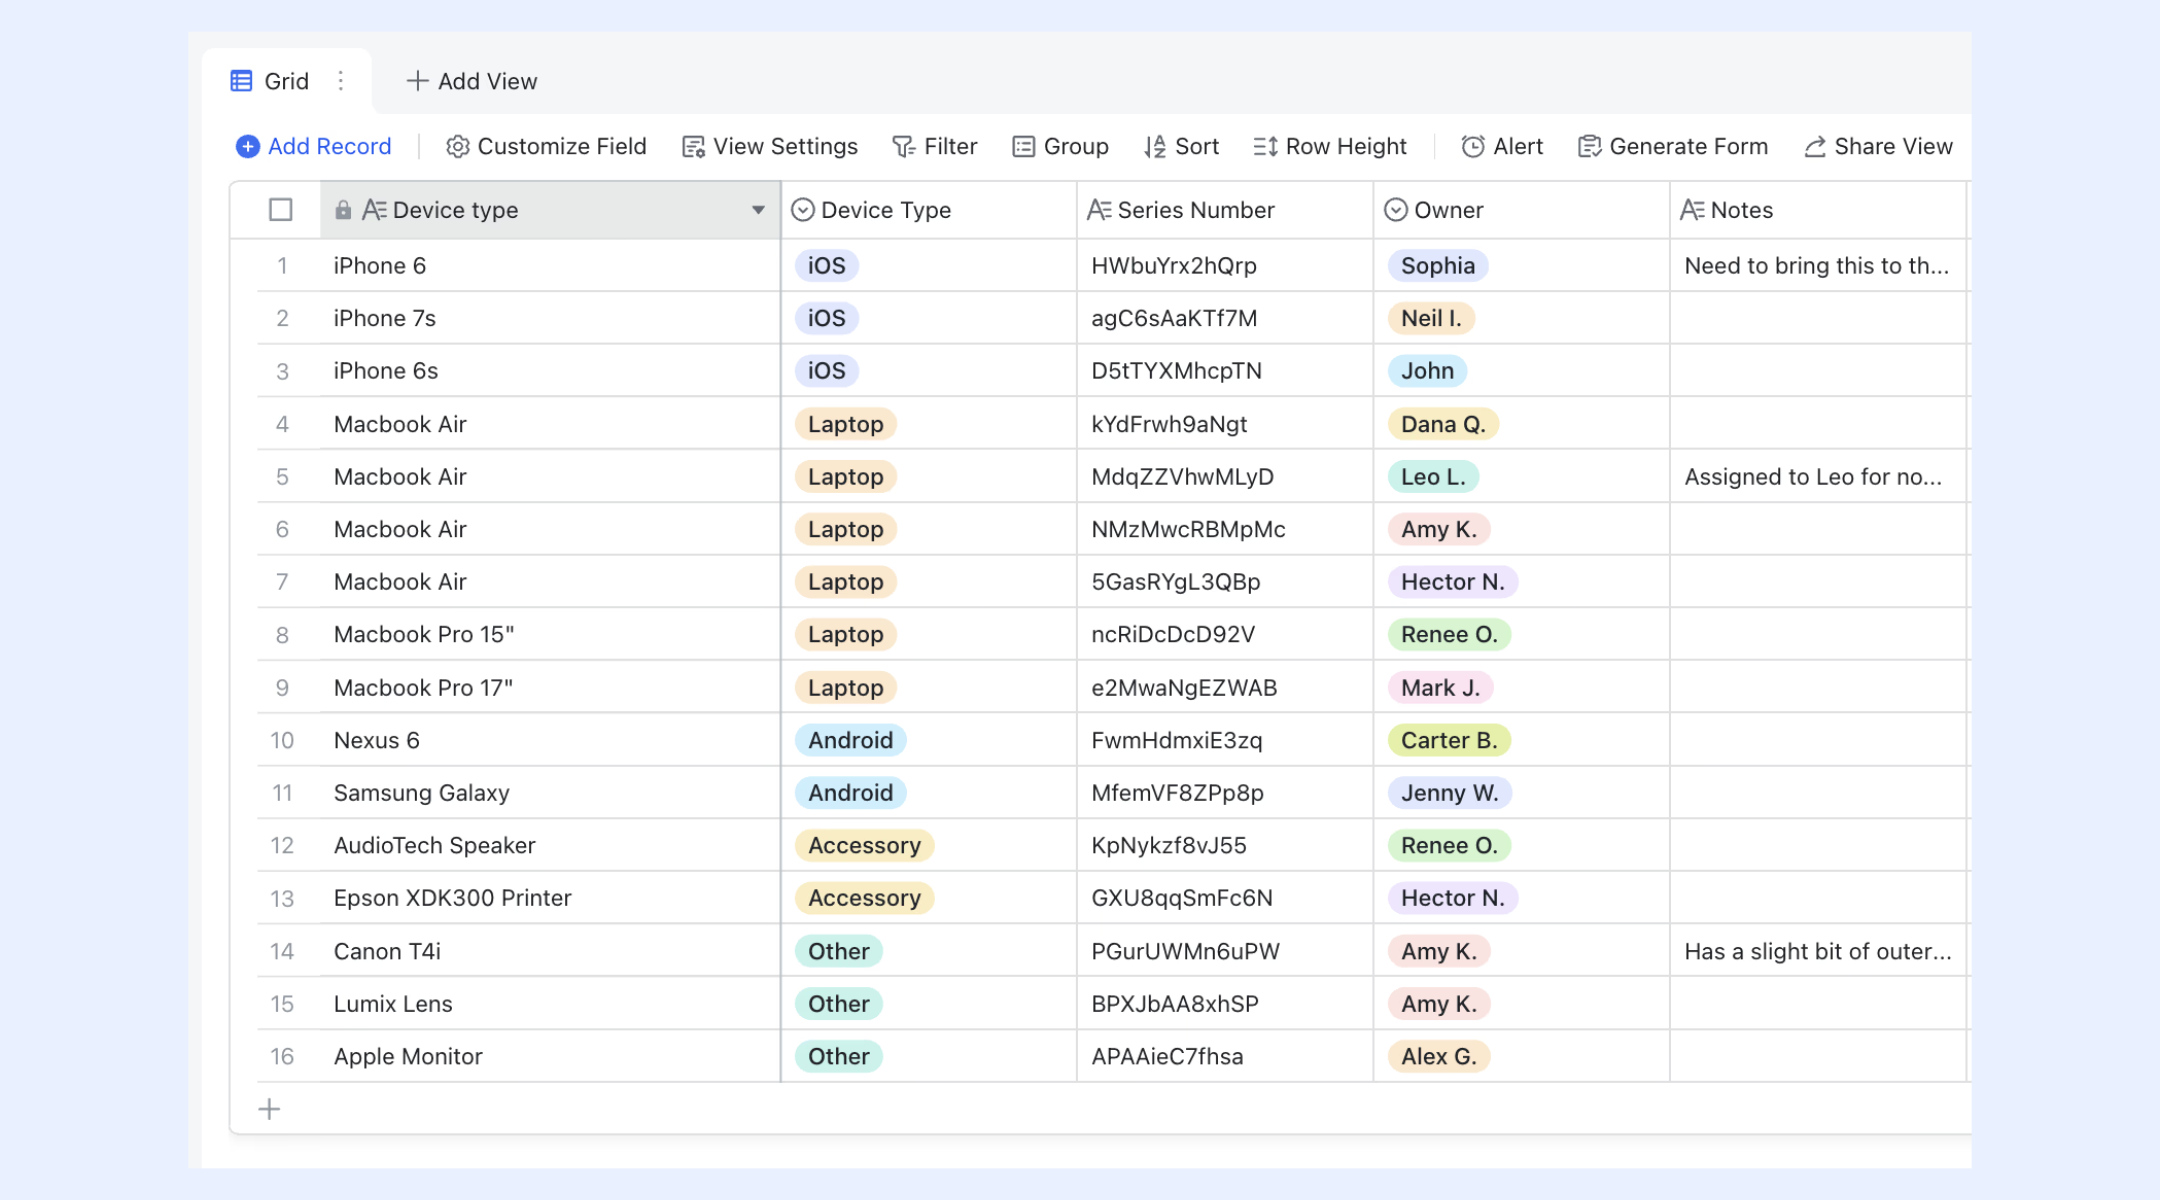2160x1200 pixels.
Task: Click the plus icon beside Add View
Action: [417, 81]
